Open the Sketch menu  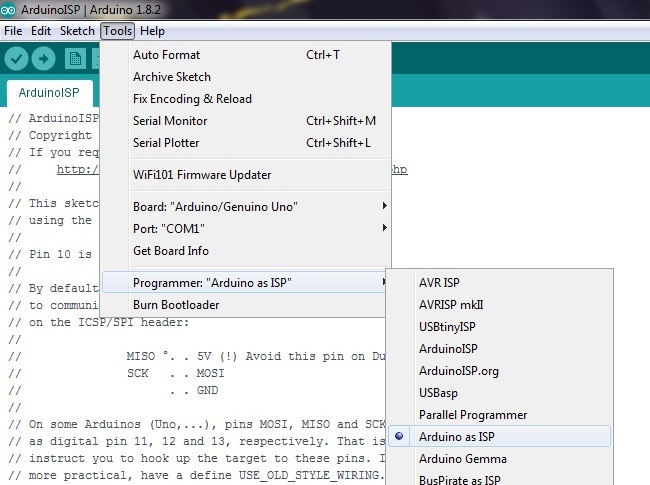pos(77,31)
